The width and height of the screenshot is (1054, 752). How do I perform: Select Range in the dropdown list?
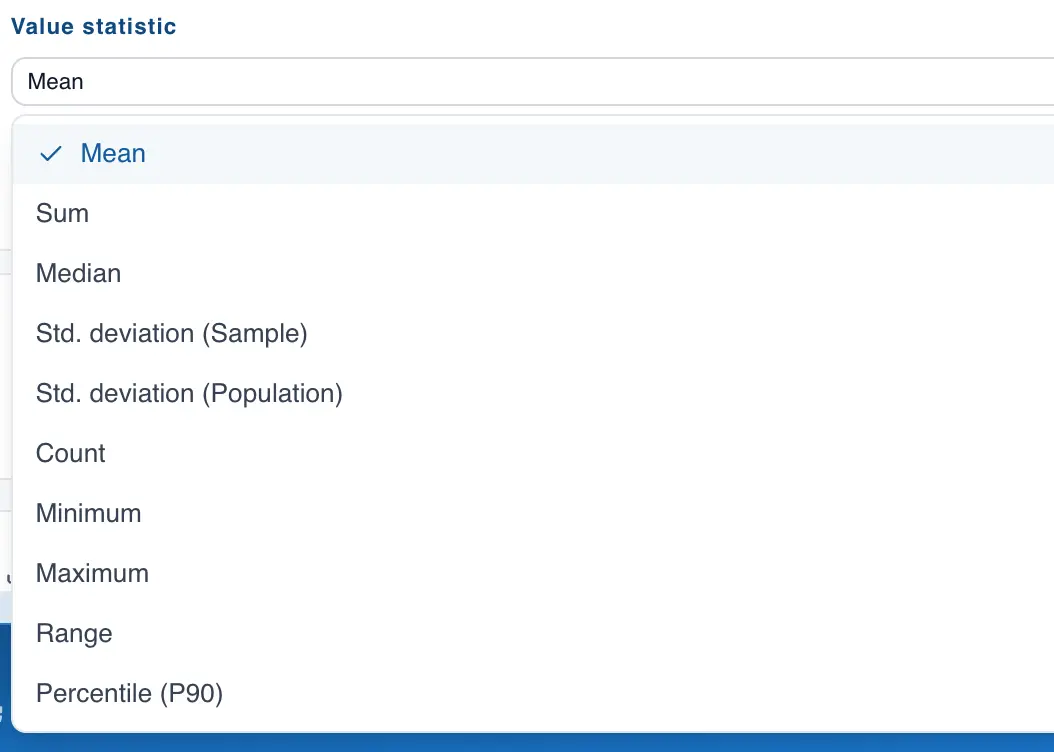point(74,634)
